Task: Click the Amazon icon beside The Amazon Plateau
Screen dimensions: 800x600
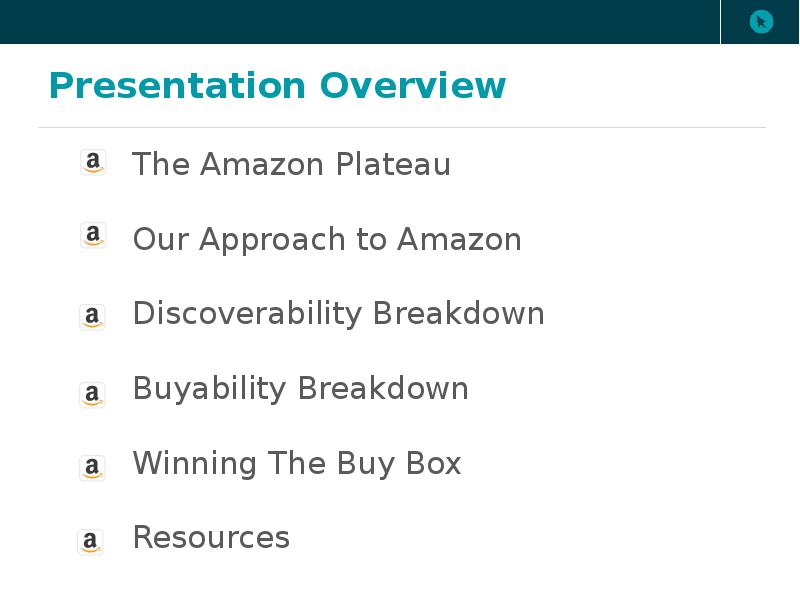Action: [93, 162]
